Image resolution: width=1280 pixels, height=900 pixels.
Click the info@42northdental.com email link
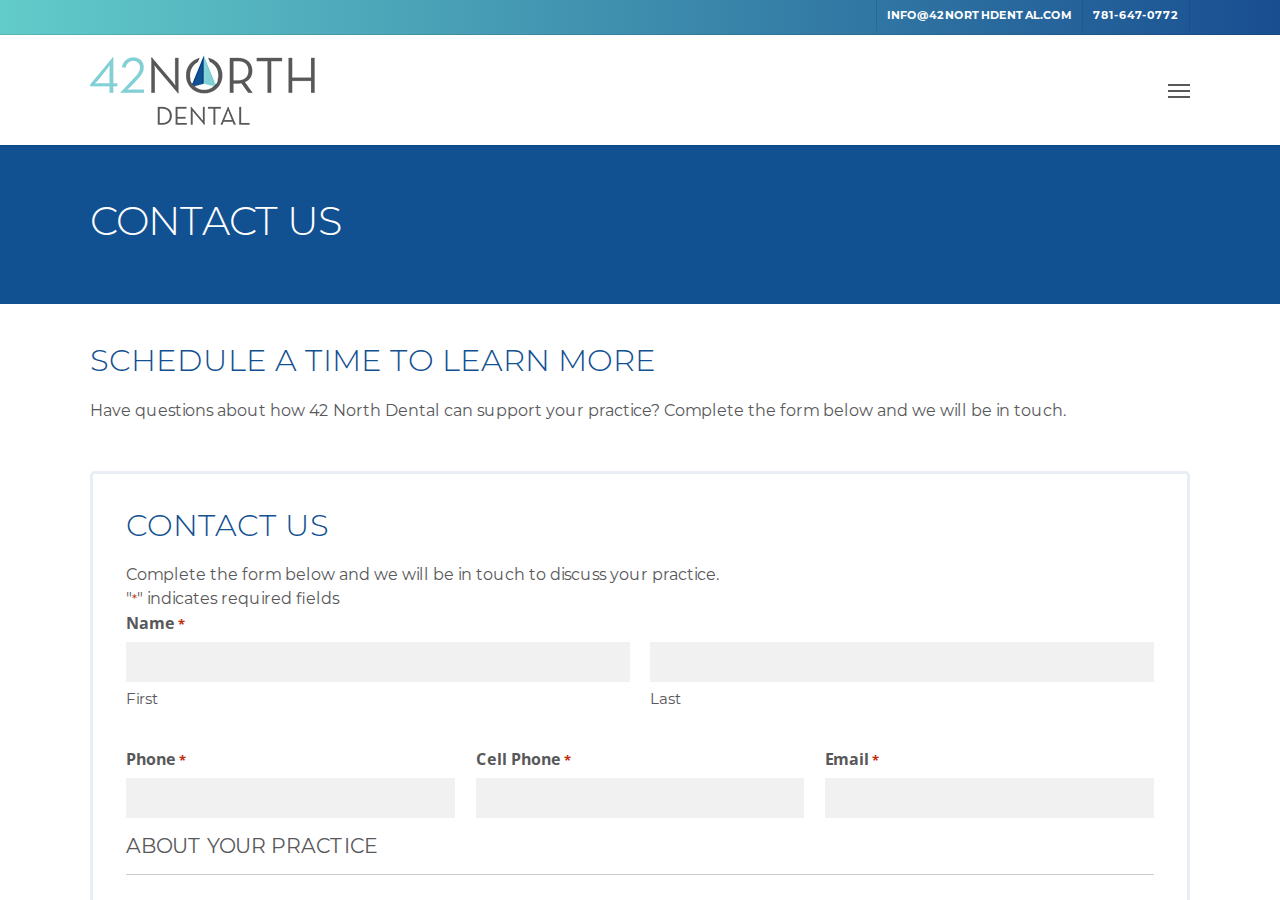coord(979,15)
